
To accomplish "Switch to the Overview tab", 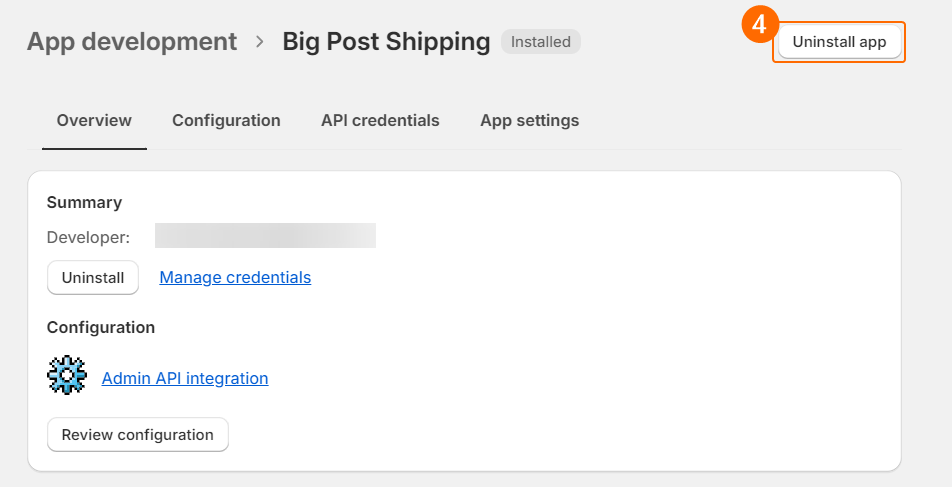I will click(94, 121).
